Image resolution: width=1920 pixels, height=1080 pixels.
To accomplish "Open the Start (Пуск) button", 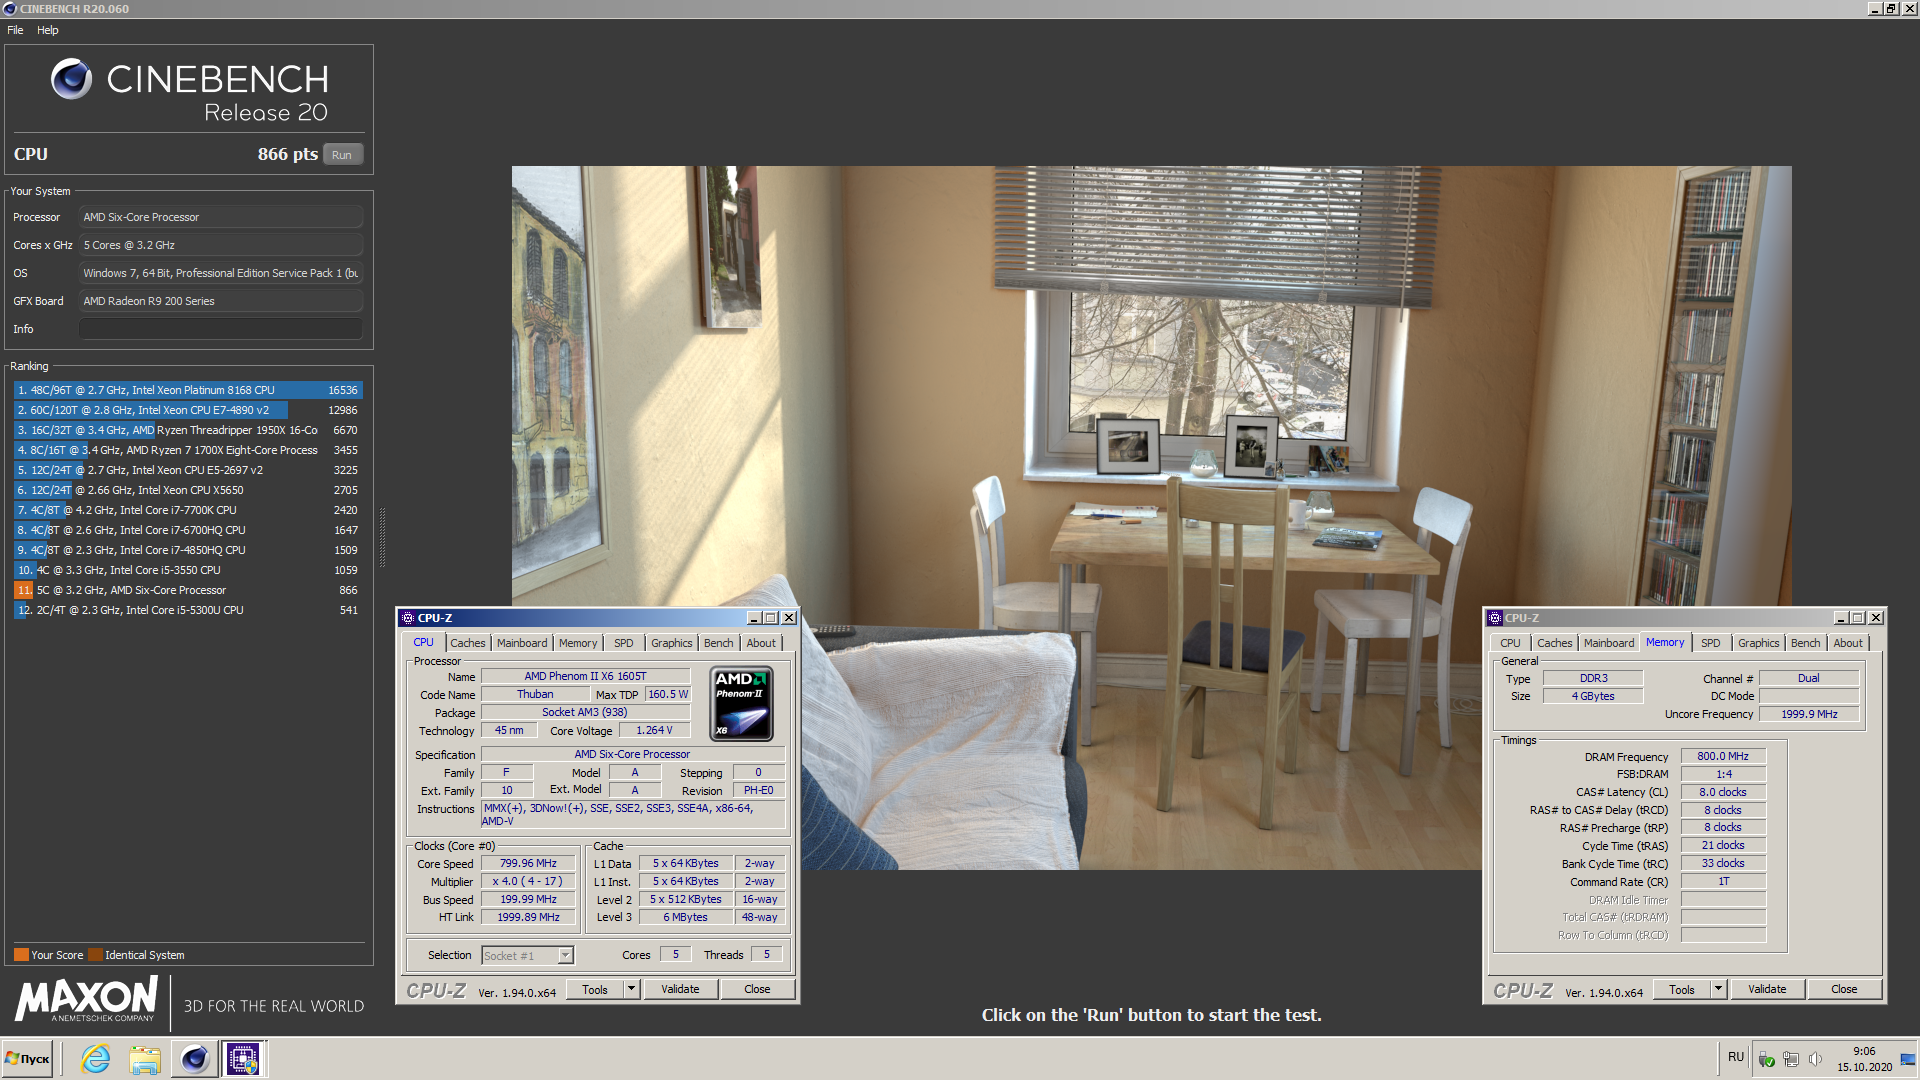I will (27, 1059).
